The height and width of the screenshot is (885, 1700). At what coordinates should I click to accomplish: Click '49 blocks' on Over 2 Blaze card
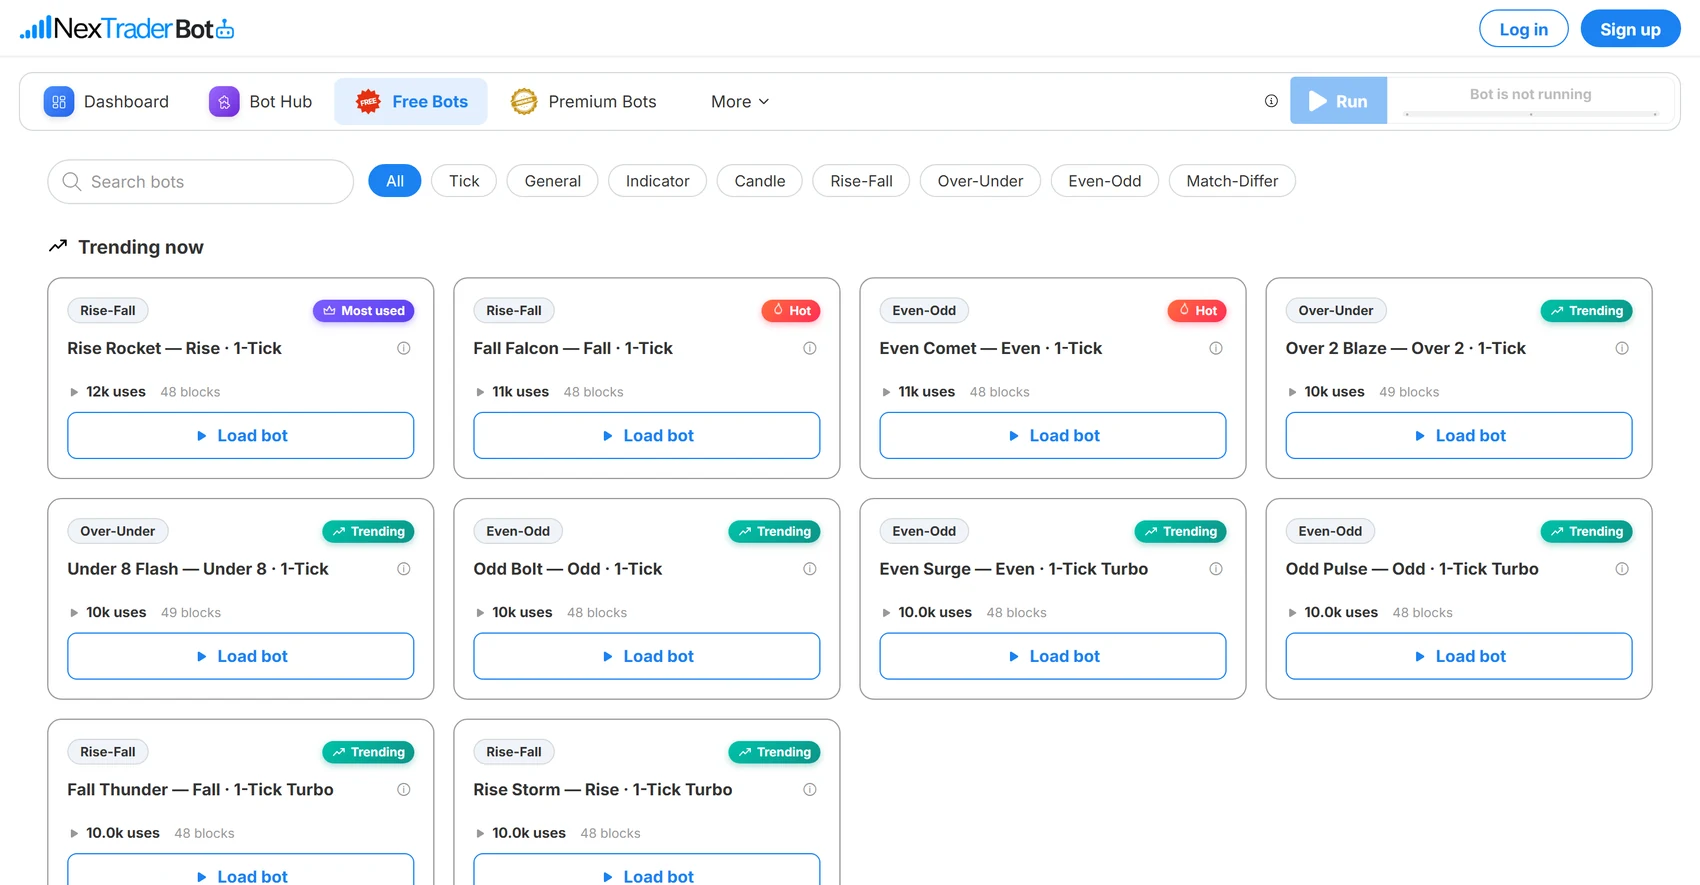point(1409,392)
